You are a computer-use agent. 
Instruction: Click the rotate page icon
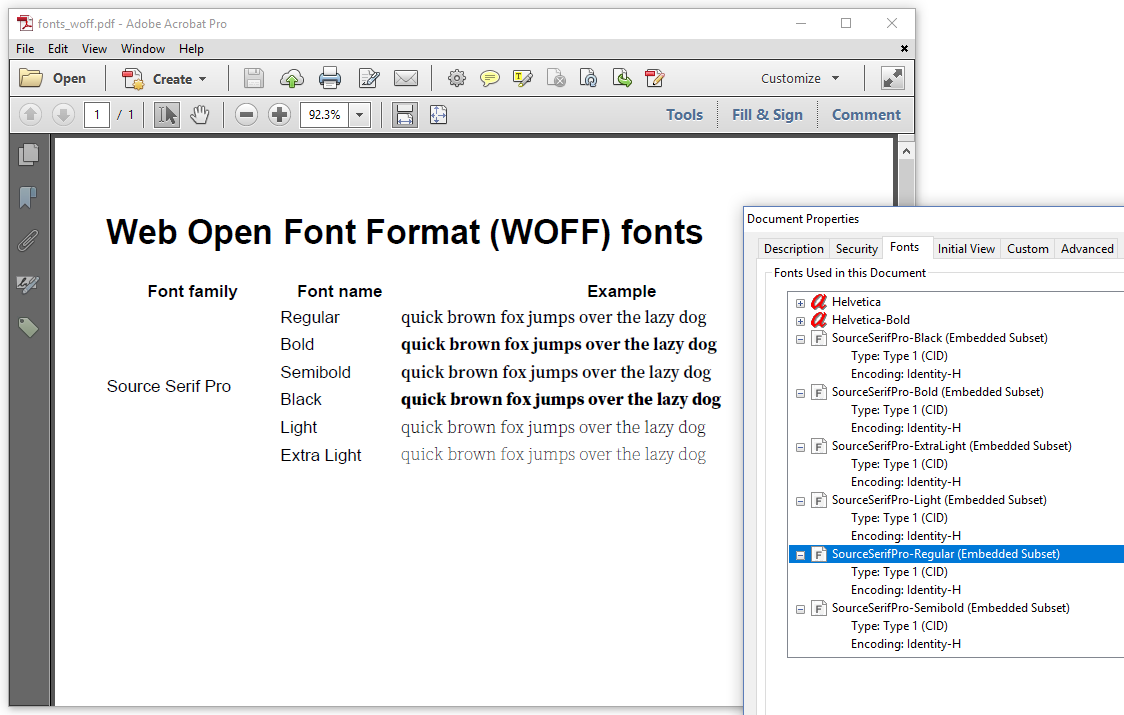point(589,78)
